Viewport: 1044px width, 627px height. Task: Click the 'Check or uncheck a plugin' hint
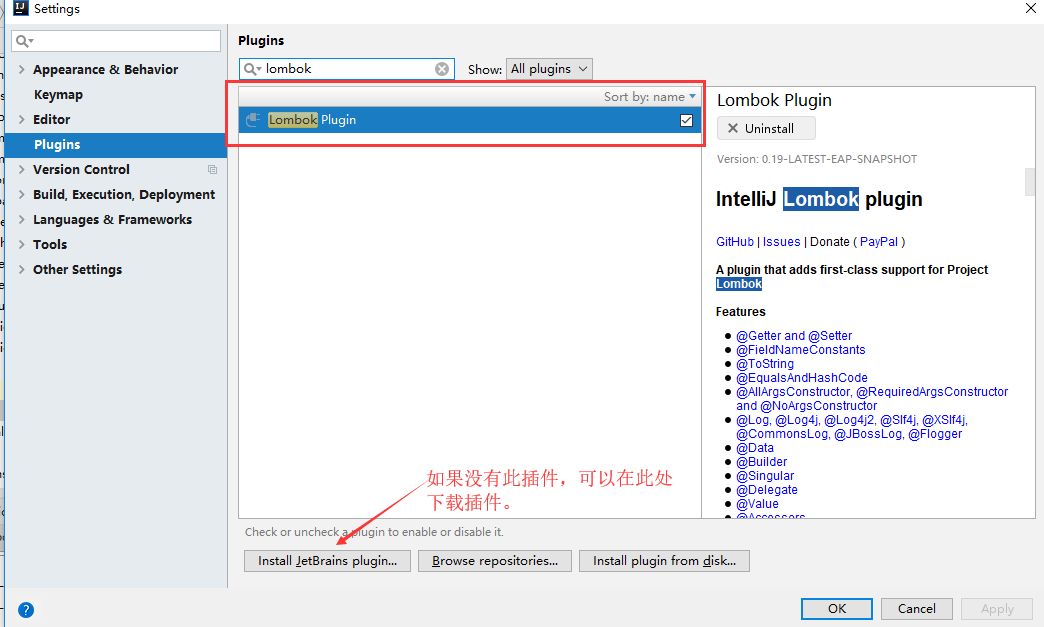point(374,532)
